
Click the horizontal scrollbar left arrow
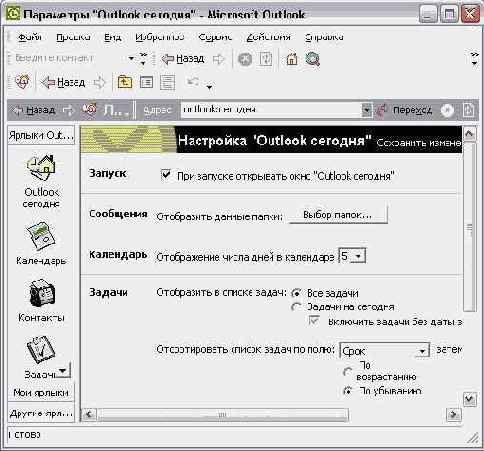point(89,415)
